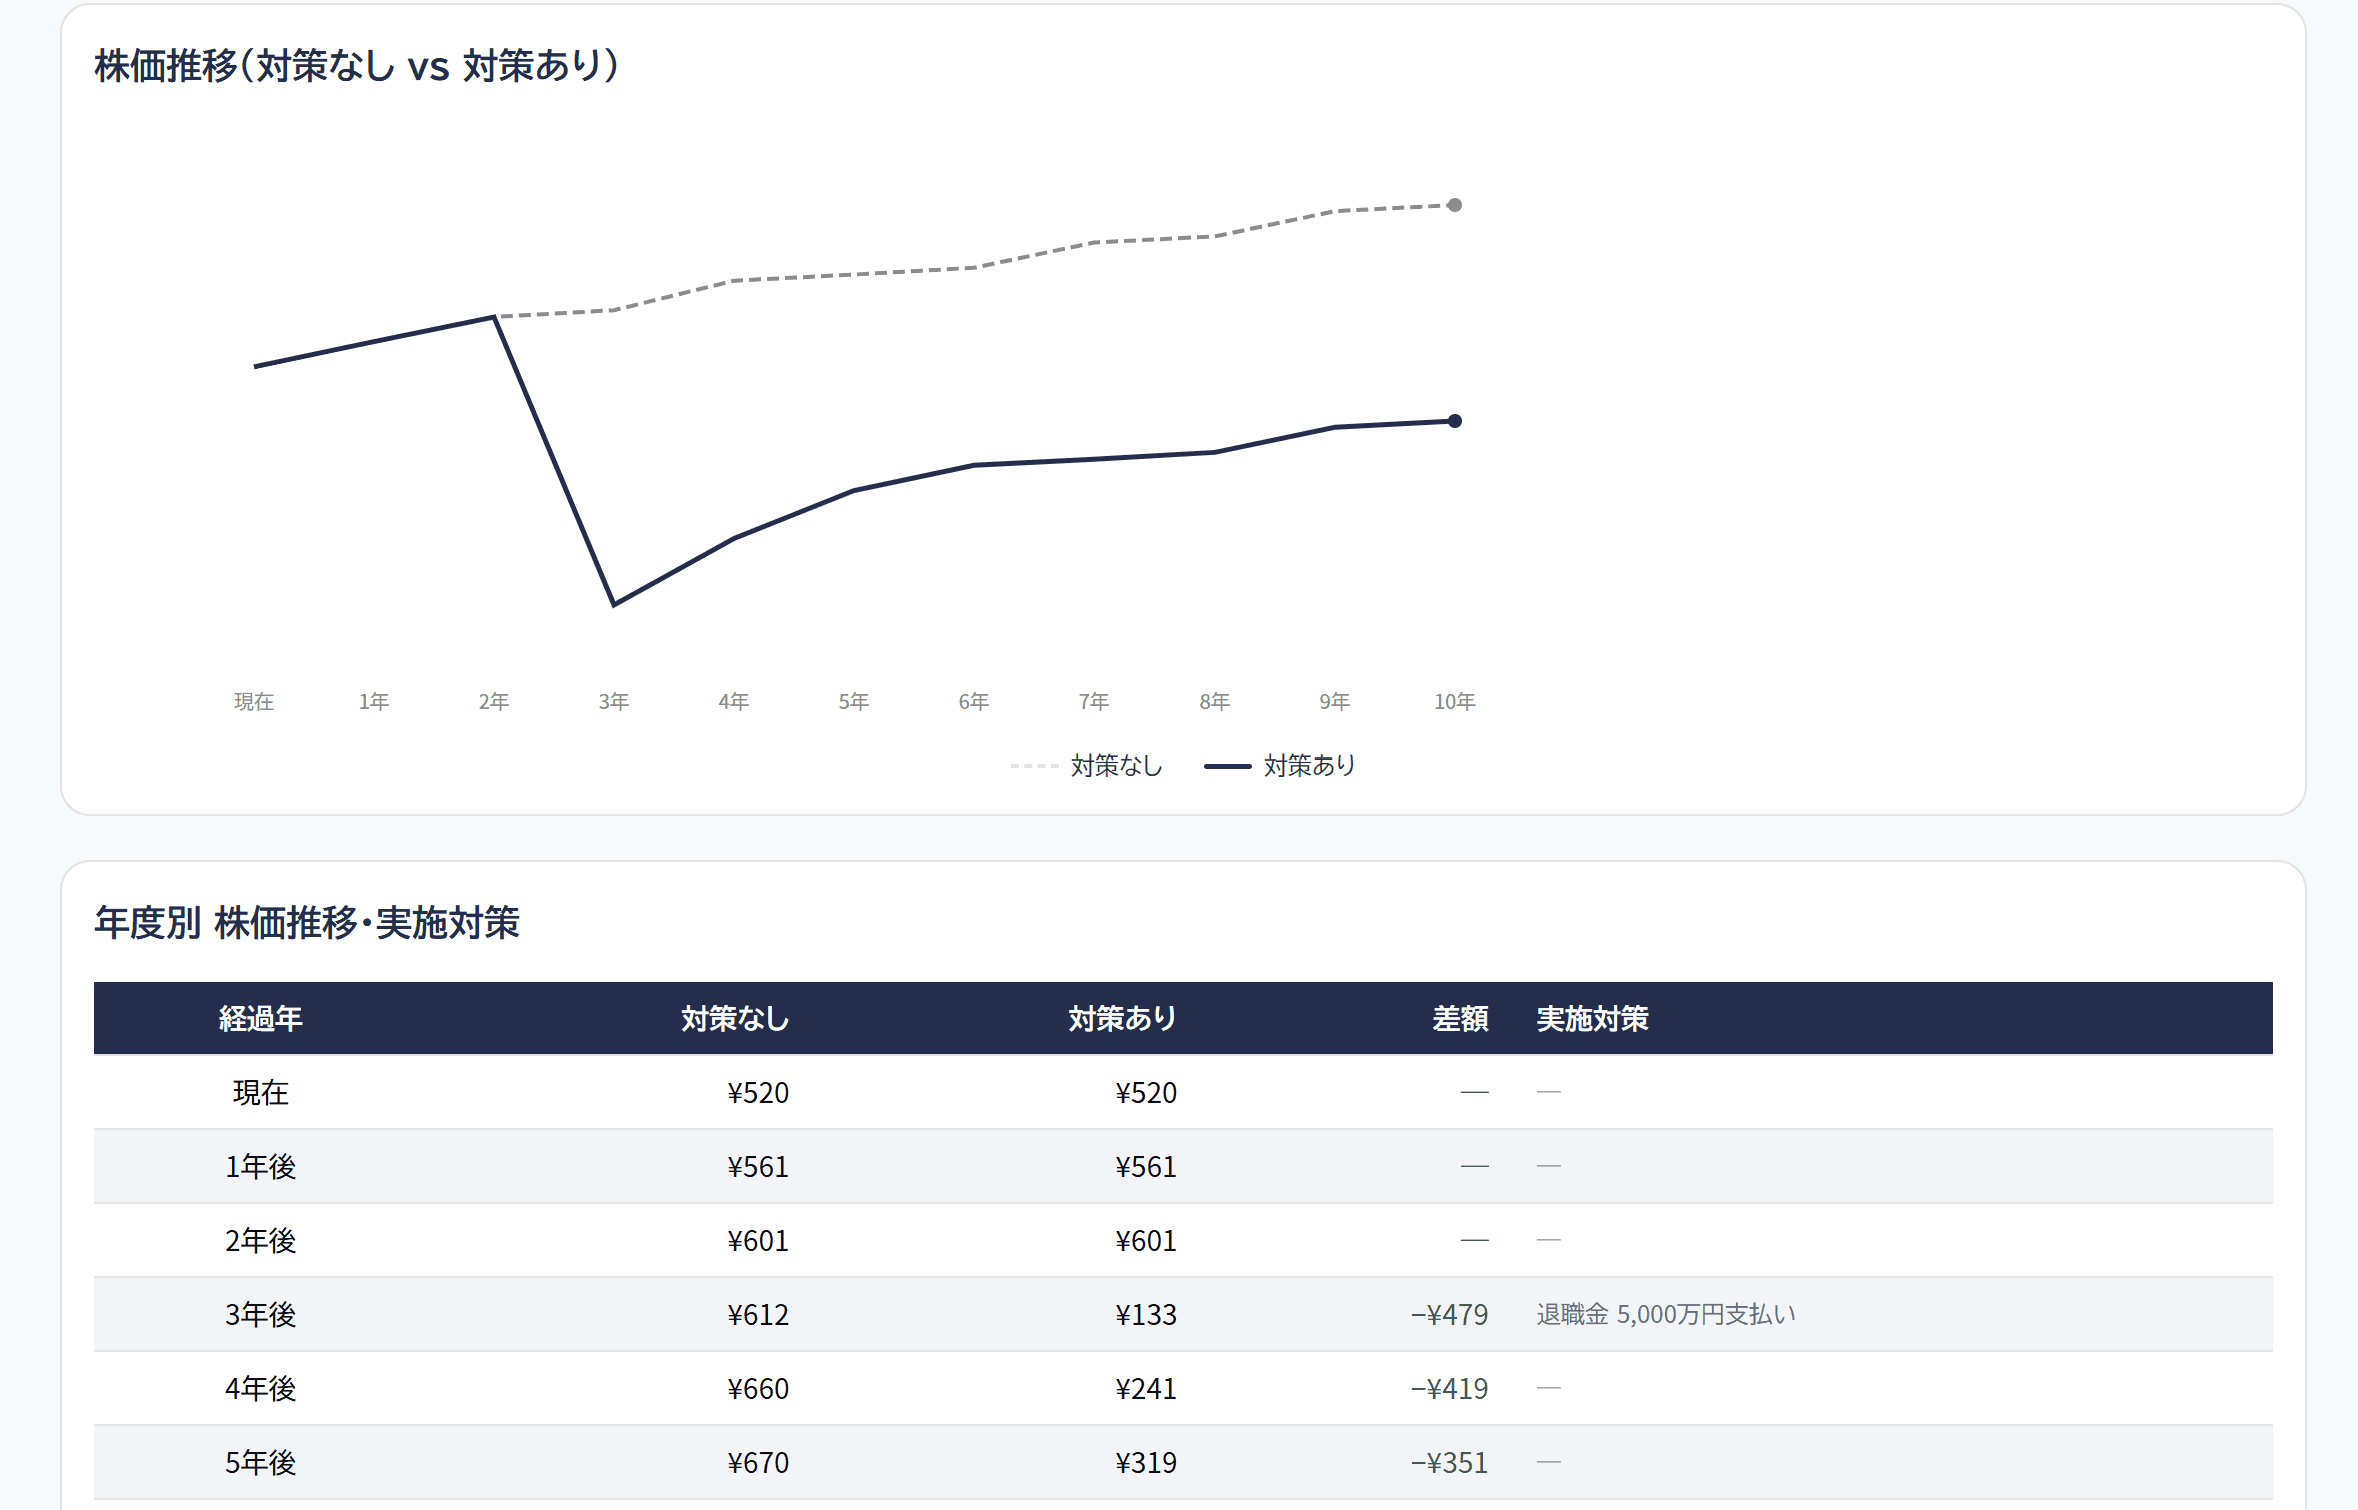Screen dimensions: 2358x1510
Task: Click the 6年 x-axis label
Action: [974, 702]
